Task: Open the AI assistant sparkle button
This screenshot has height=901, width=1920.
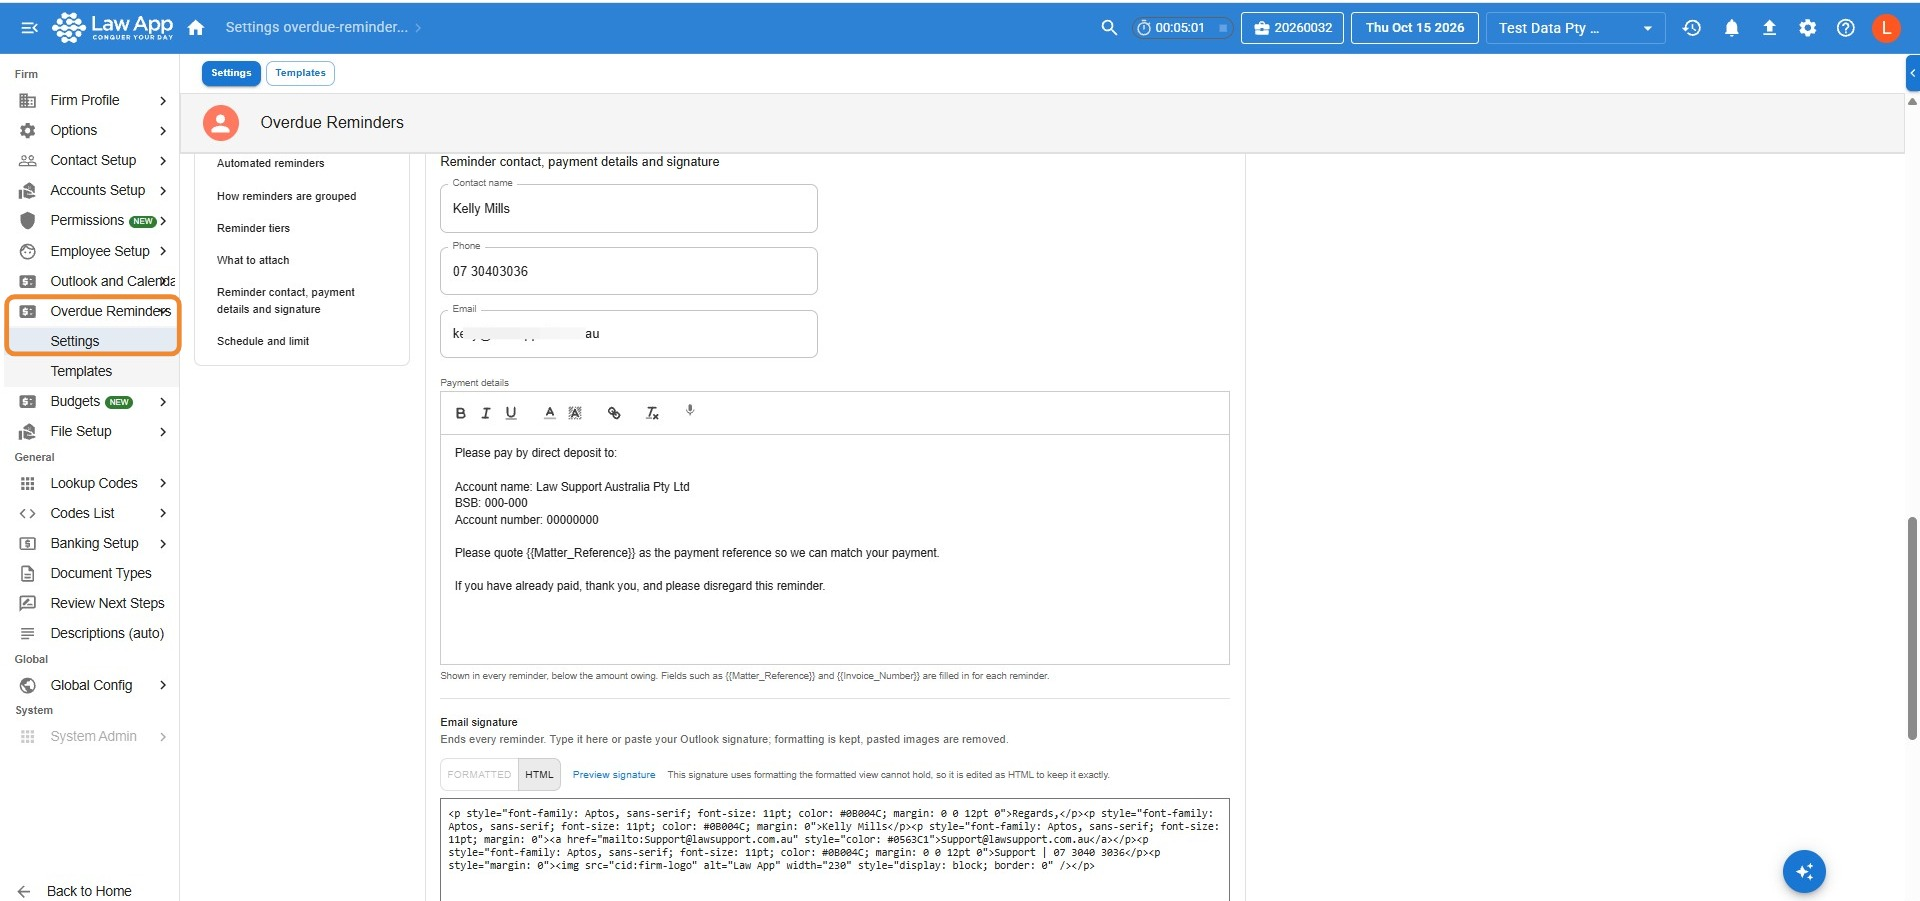Action: point(1804,871)
